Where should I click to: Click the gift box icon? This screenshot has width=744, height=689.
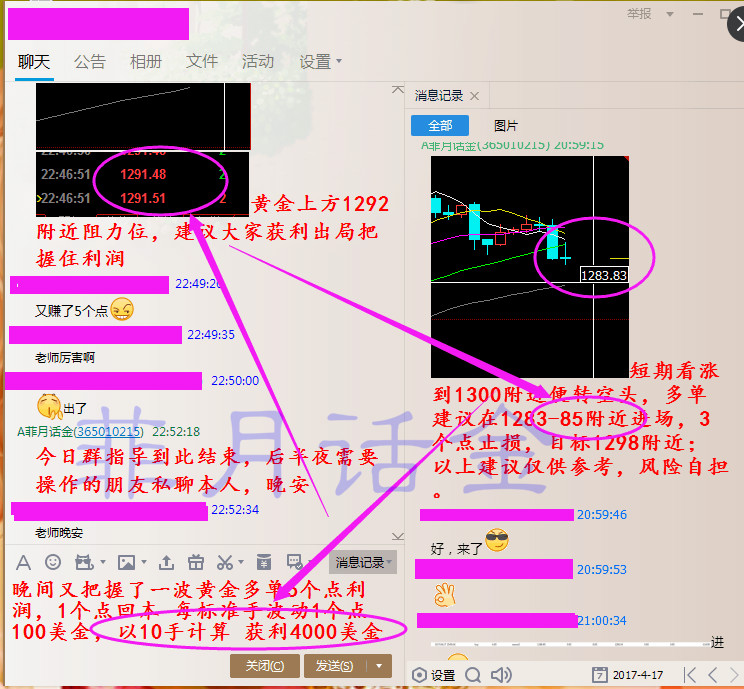[195, 562]
